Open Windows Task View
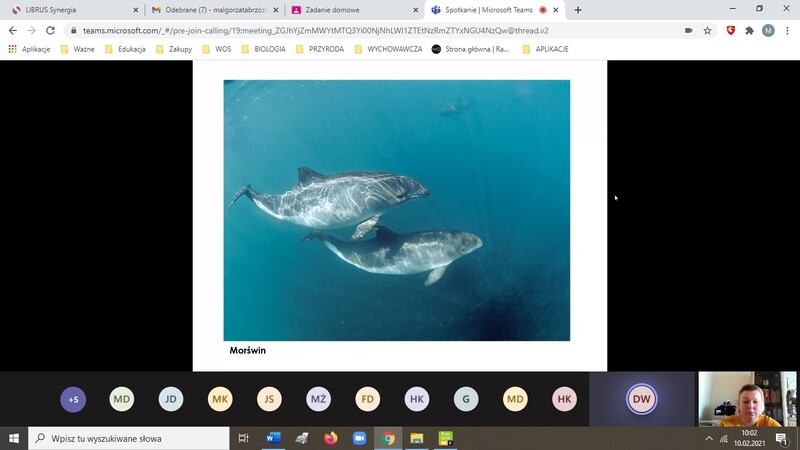 tap(244, 438)
